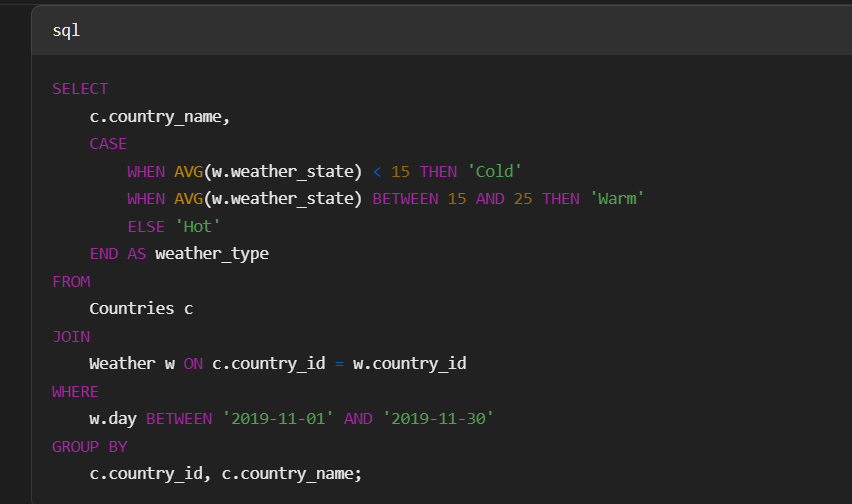Click 'c.country_name,' in the select list

pos(160,117)
